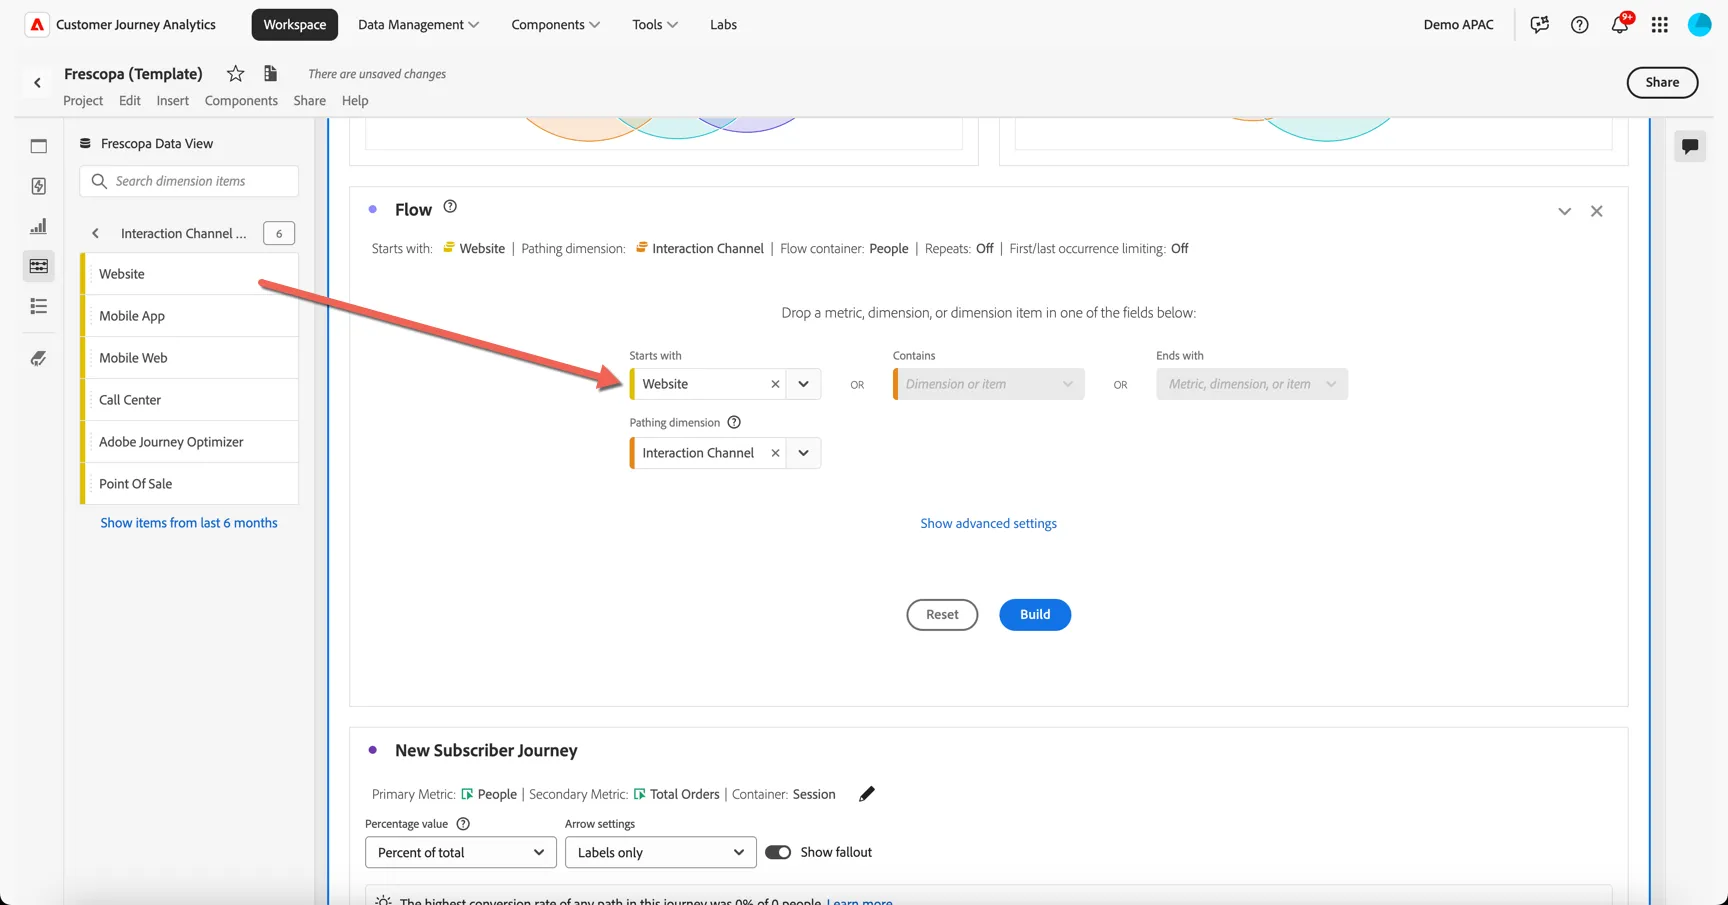1728x905 pixels.
Task: Close the Flow visualization
Action: [1597, 211]
